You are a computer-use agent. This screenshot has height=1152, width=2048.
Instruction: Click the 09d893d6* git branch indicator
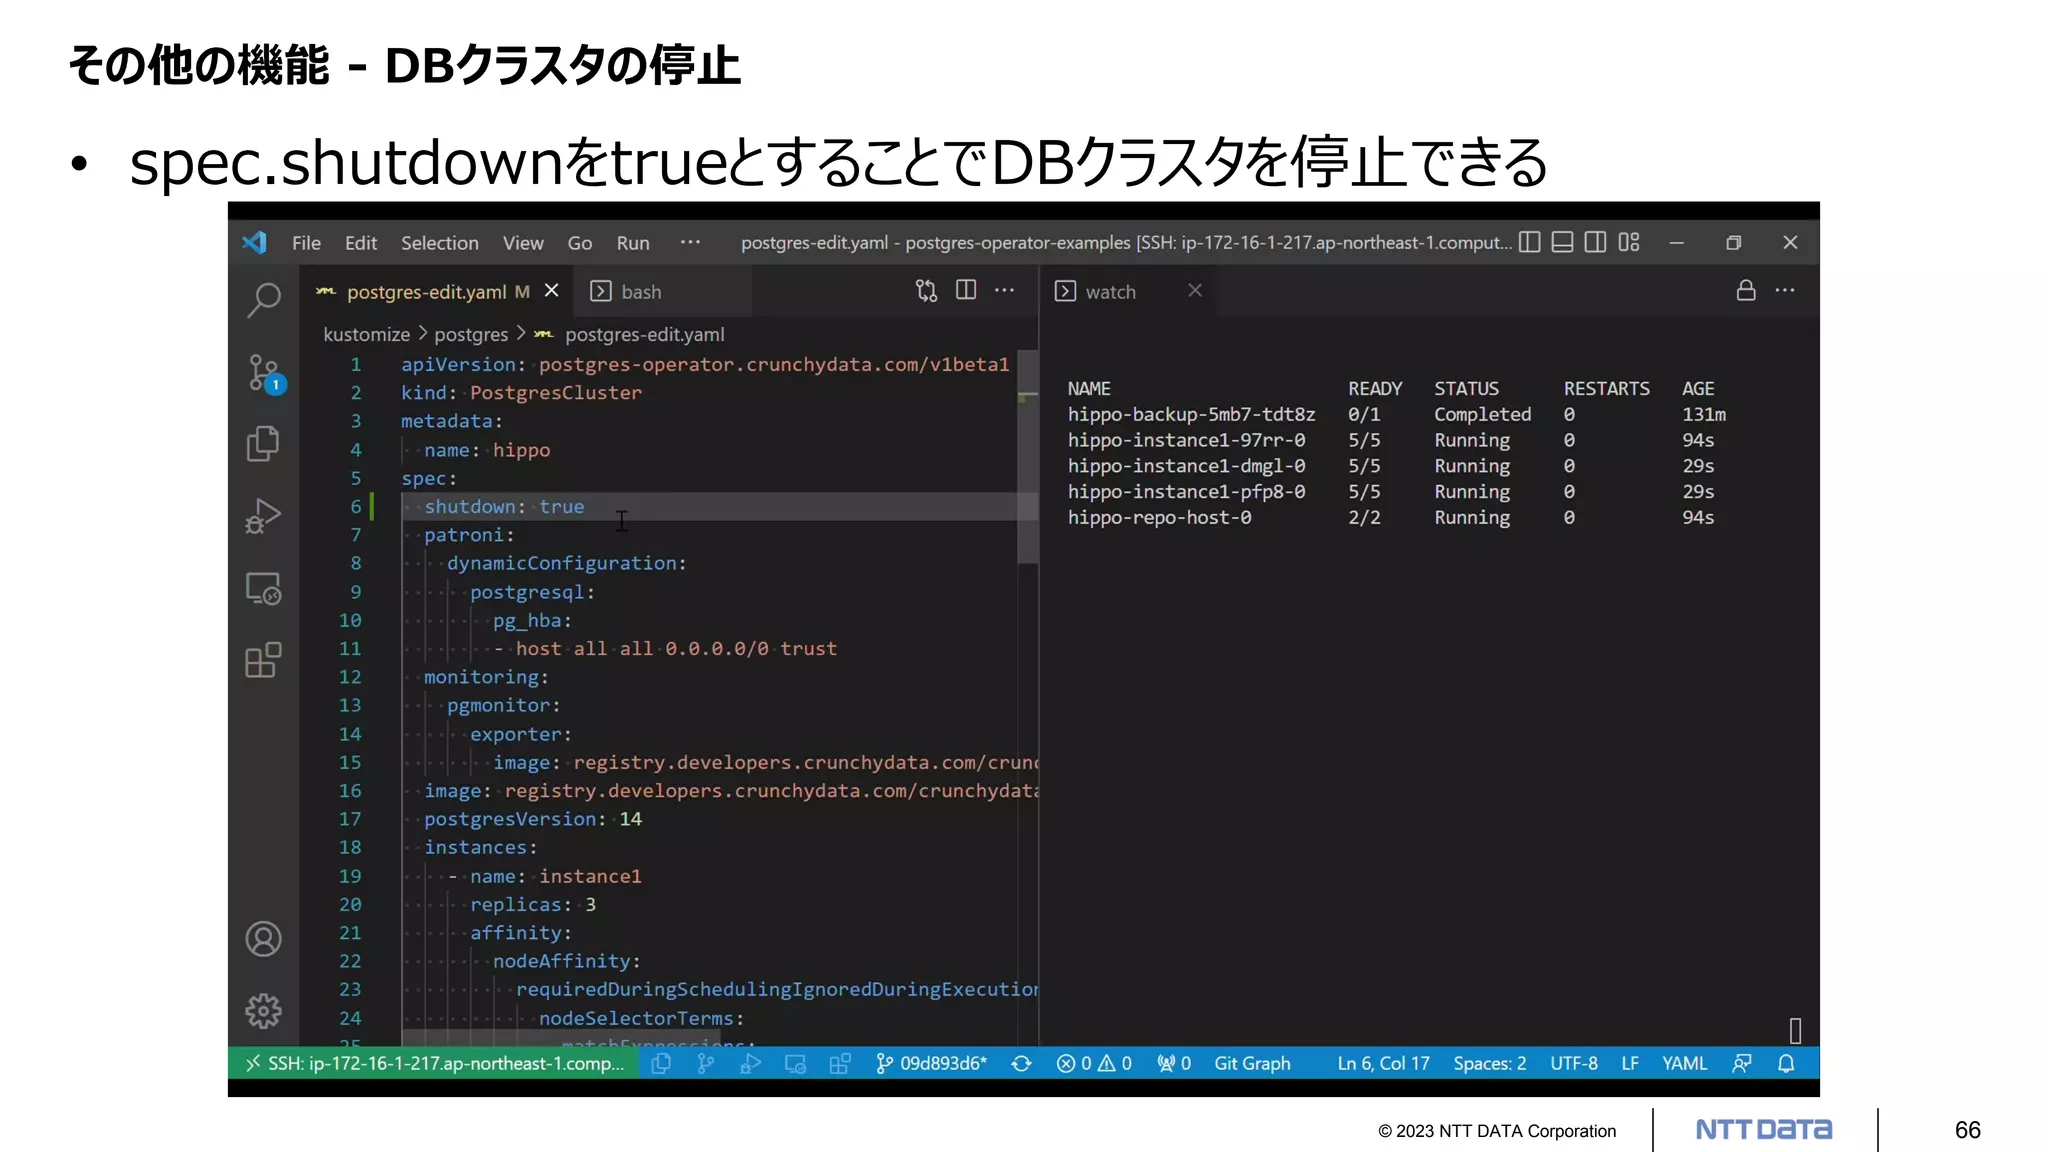[931, 1063]
